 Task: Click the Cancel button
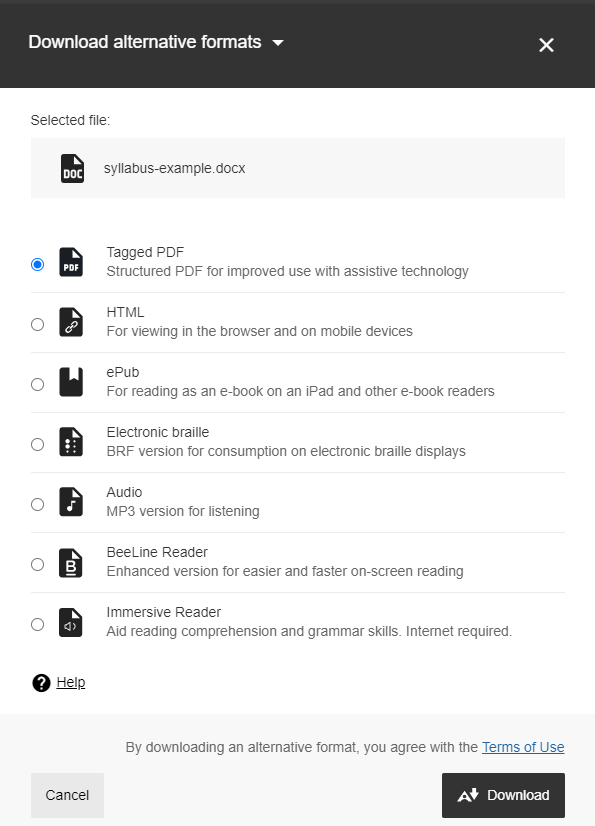67,795
